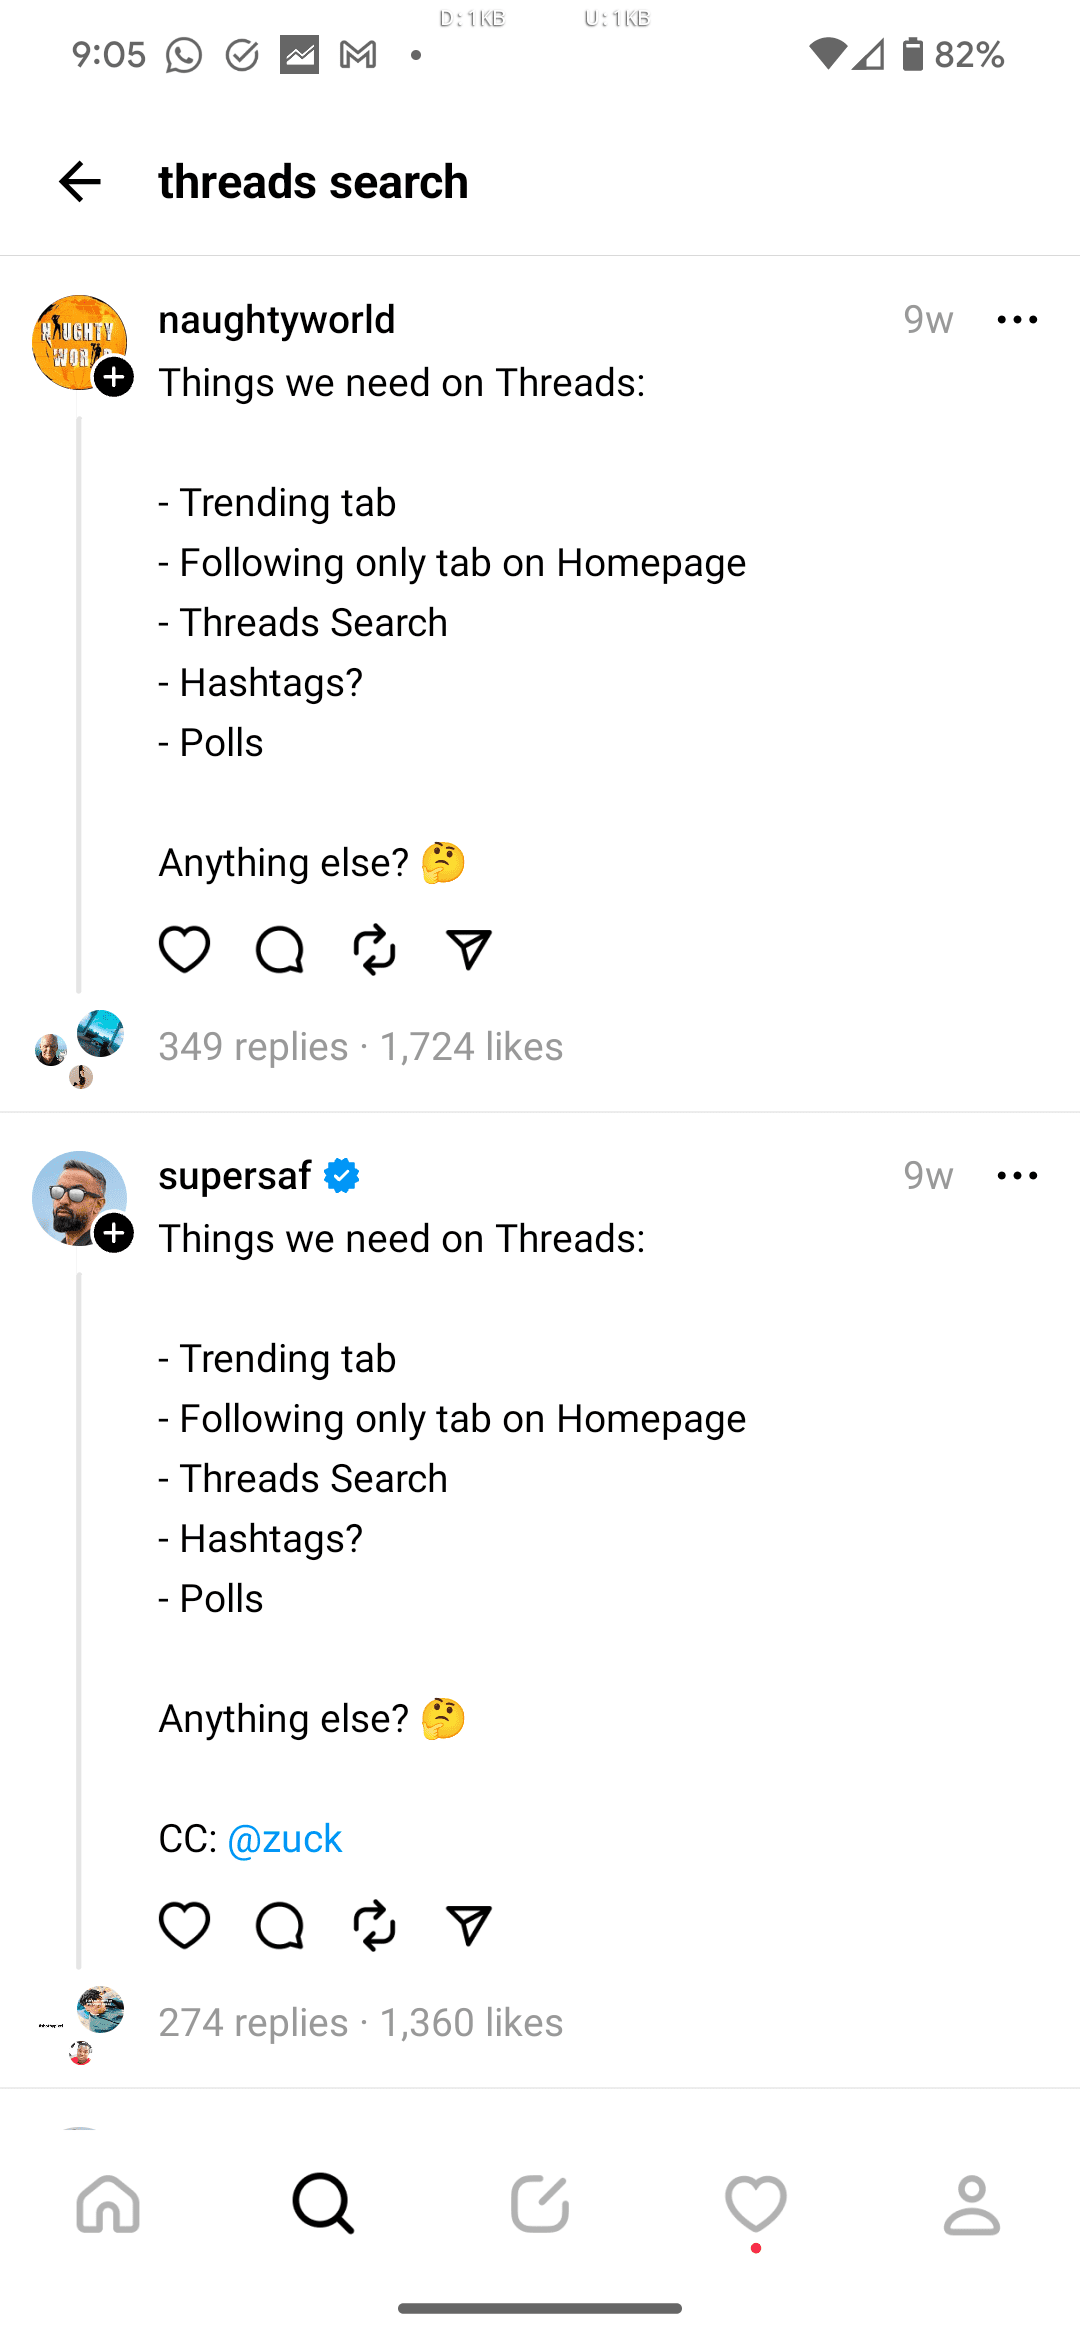Tap supersaf's verified badge
The image size is (1080, 2340).
[x=340, y=1175]
